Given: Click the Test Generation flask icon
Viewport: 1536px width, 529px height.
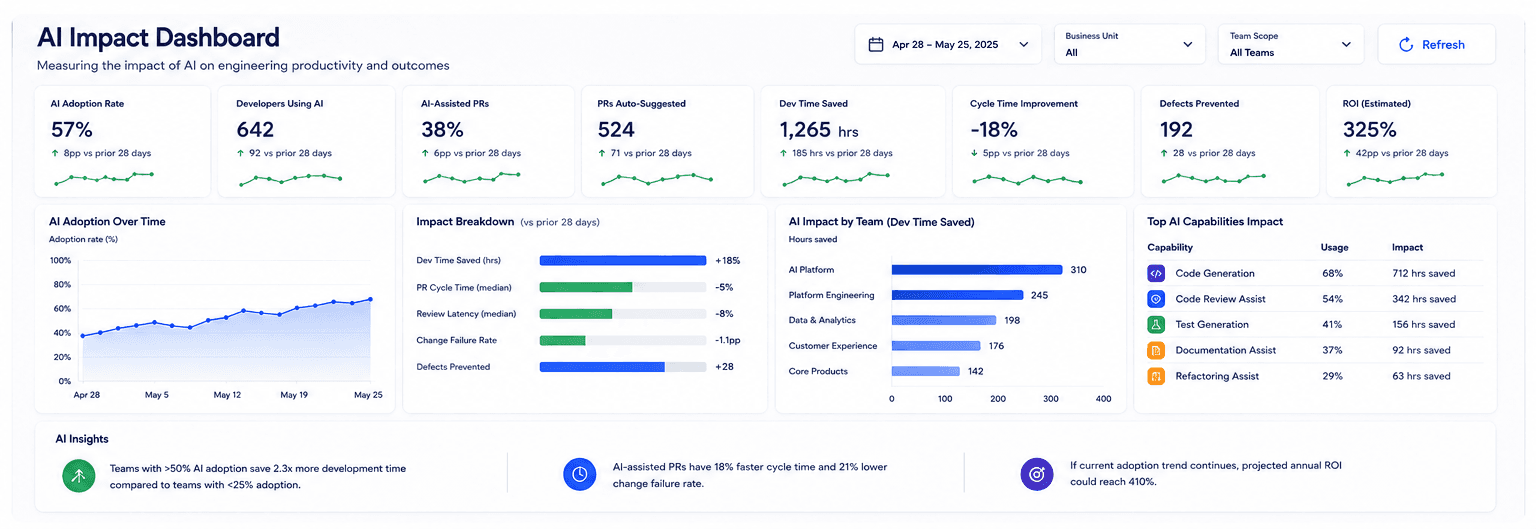Looking at the screenshot, I should (x=1156, y=325).
